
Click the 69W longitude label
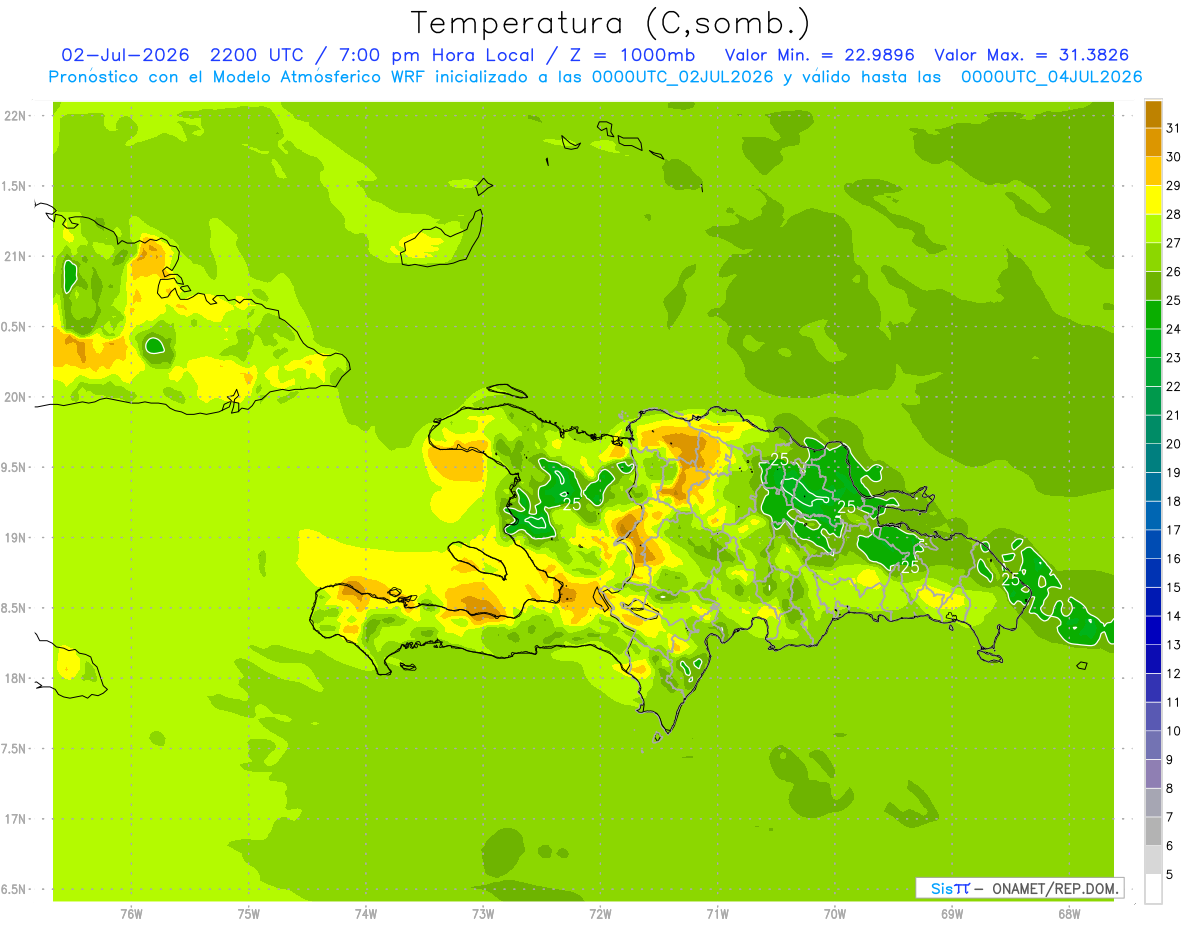click(952, 913)
